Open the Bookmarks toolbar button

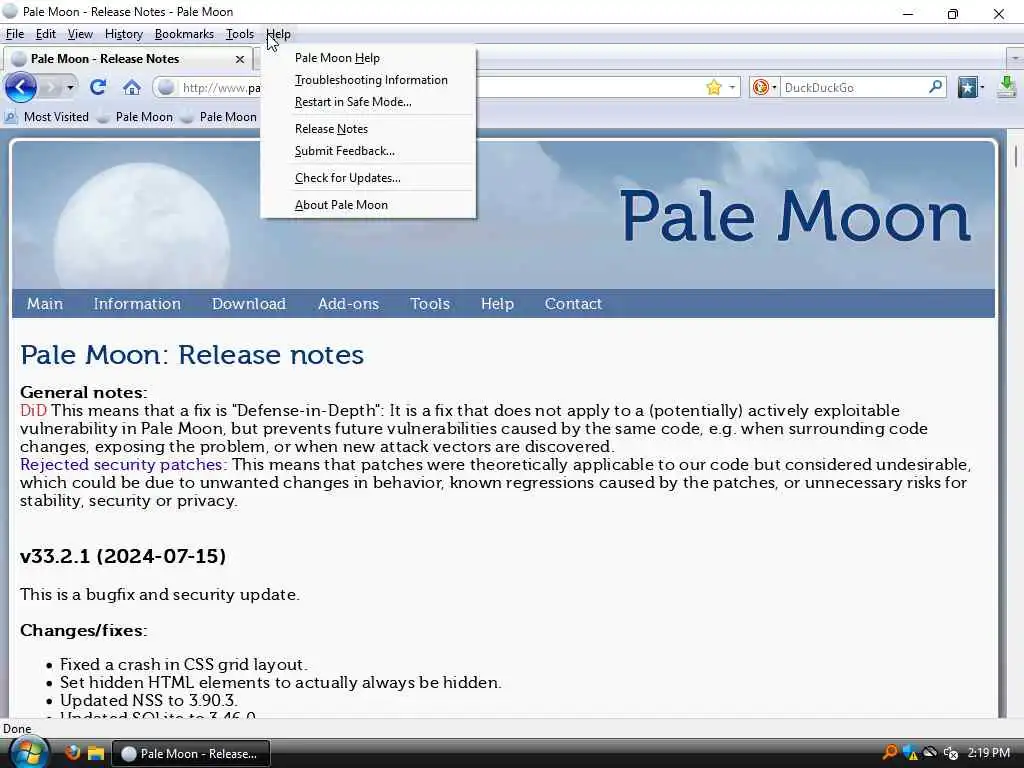point(970,87)
